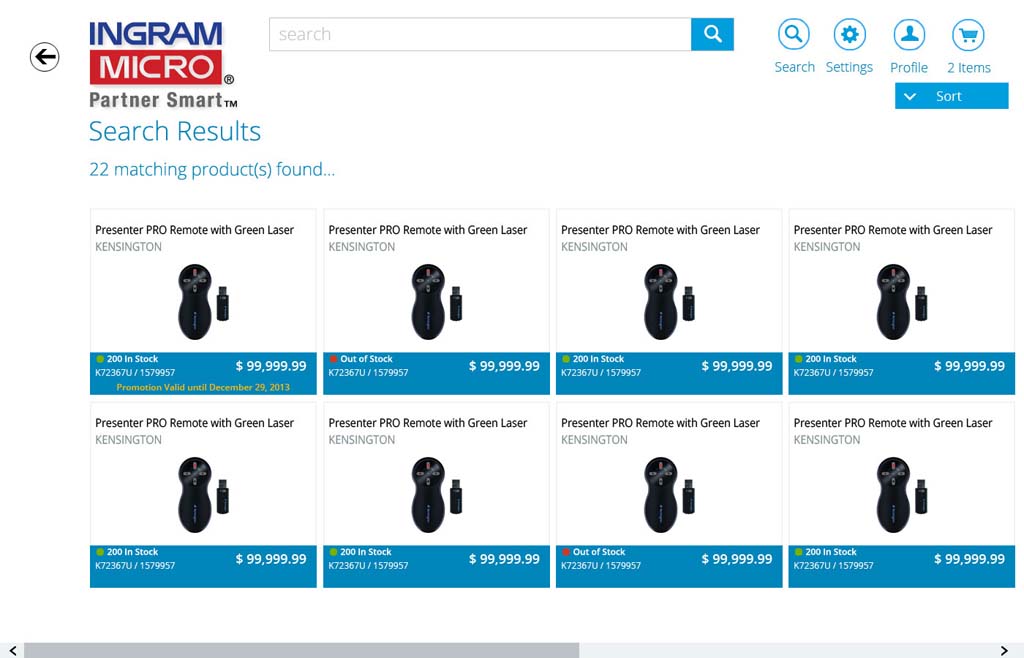The width and height of the screenshot is (1024, 658).
Task: Expand the Sort dropdown
Action: click(951, 96)
